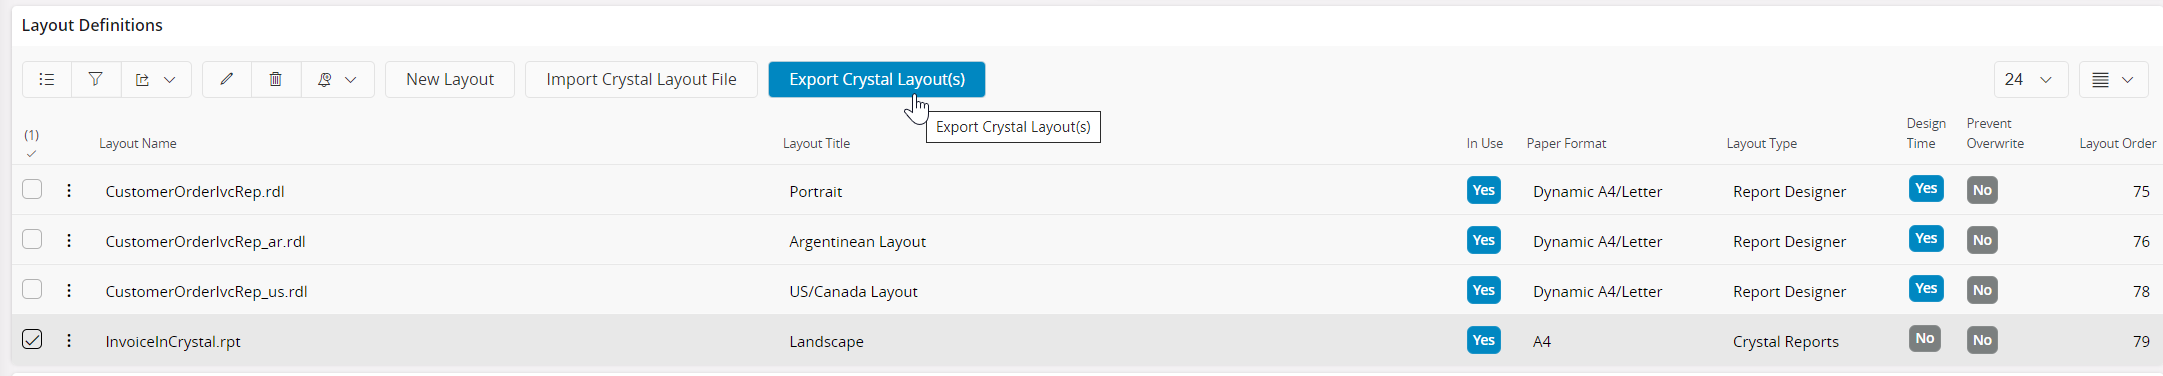Click Import Crystal Layout File button

click(641, 80)
